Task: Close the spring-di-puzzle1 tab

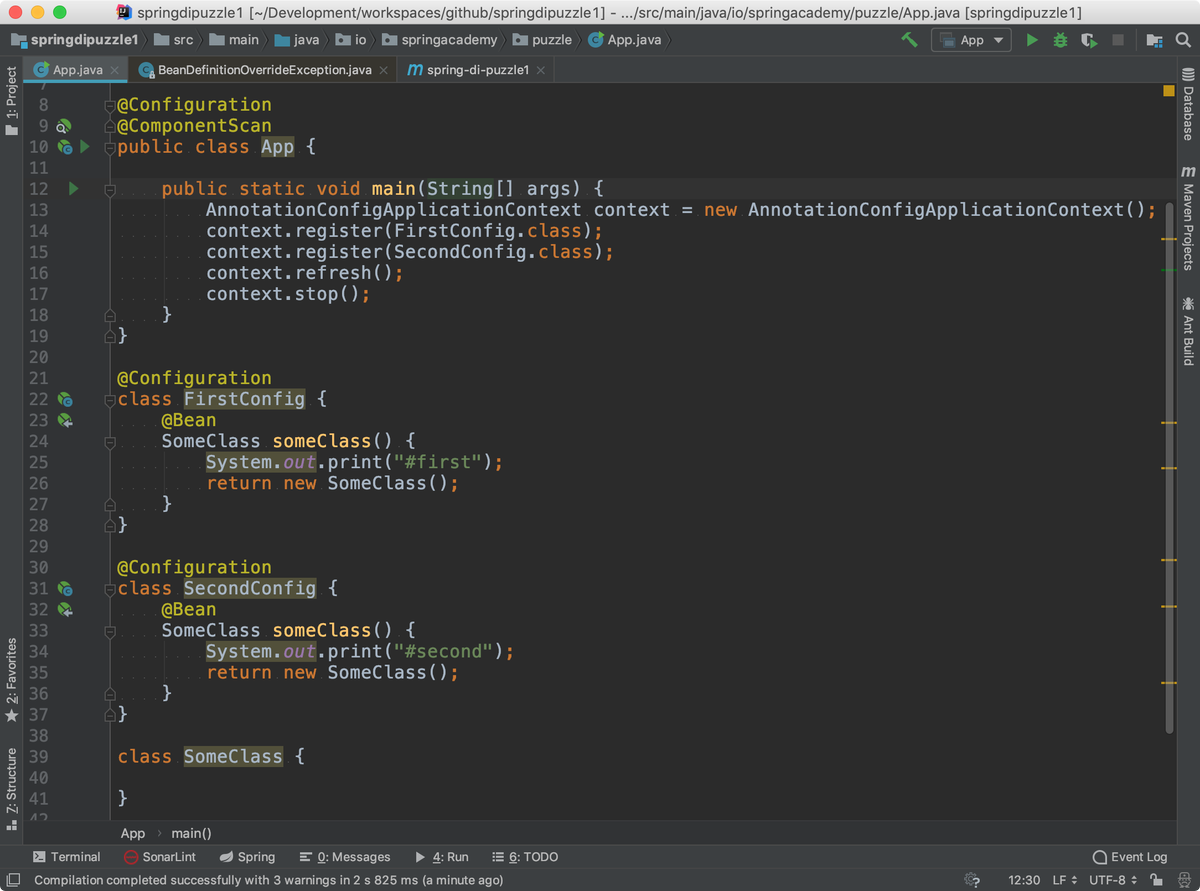Action: coord(541,70)
